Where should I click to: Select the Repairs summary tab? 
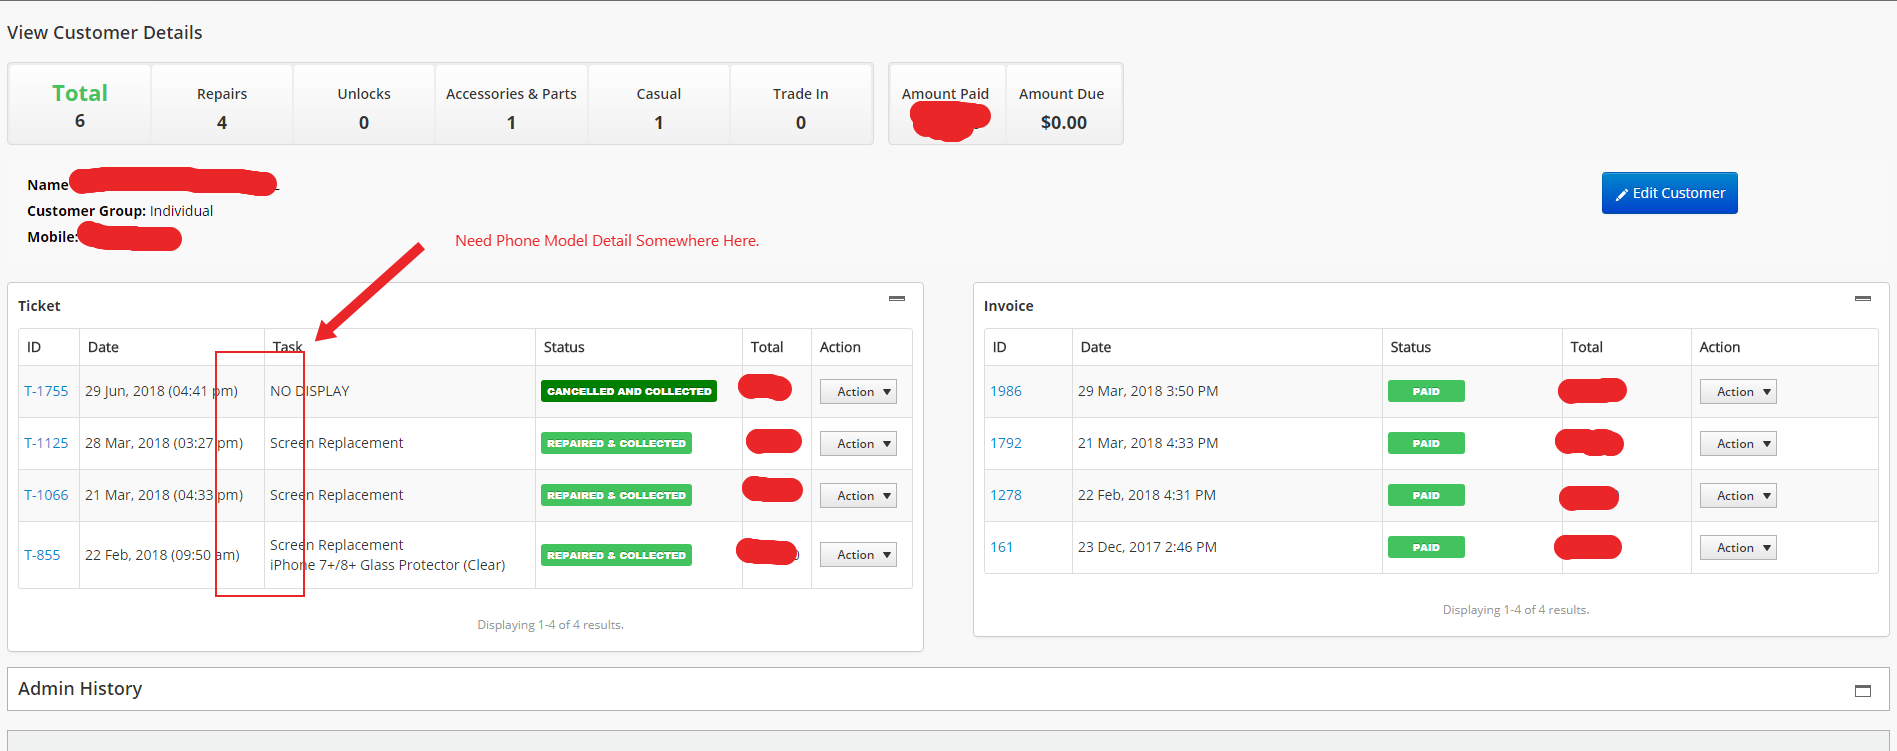pos(222,105)
